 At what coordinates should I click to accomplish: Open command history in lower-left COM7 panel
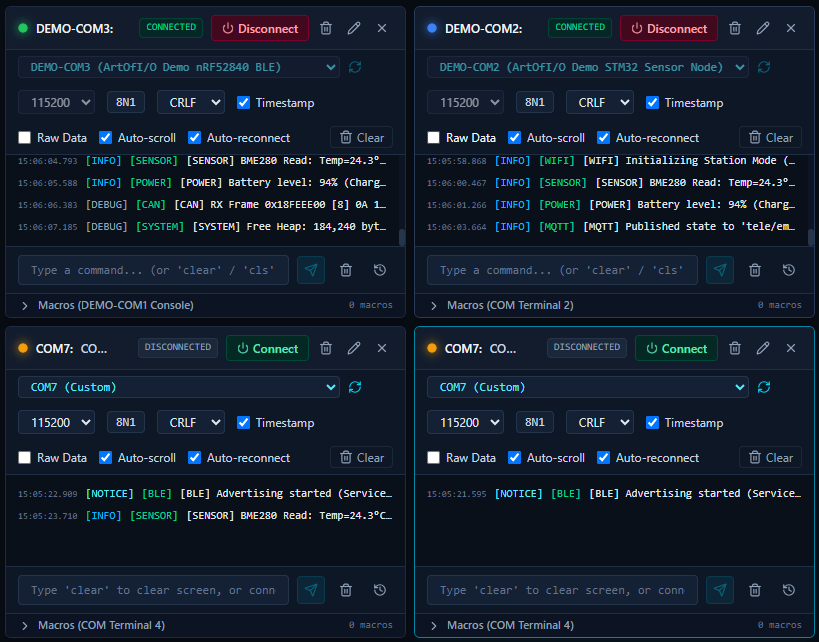pyautogui.click(x=380, y=590)
